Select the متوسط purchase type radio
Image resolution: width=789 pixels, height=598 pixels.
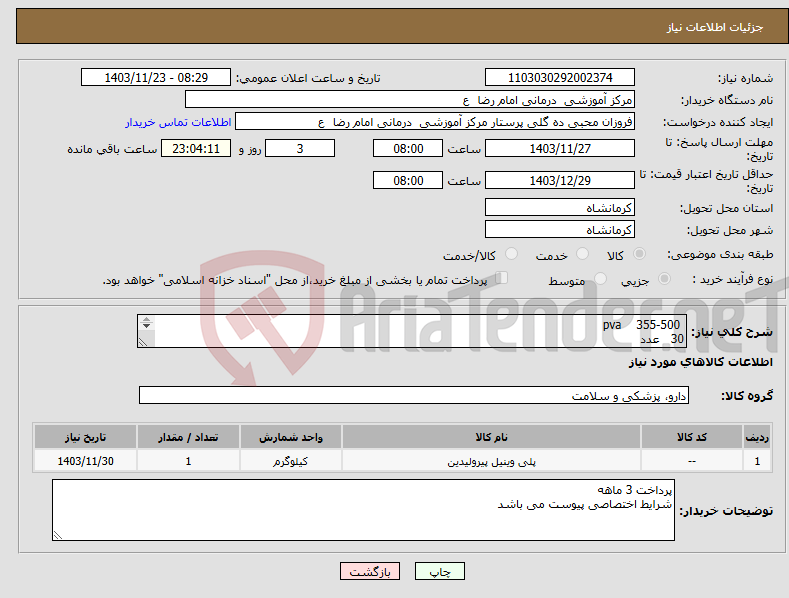pos(600,278)
